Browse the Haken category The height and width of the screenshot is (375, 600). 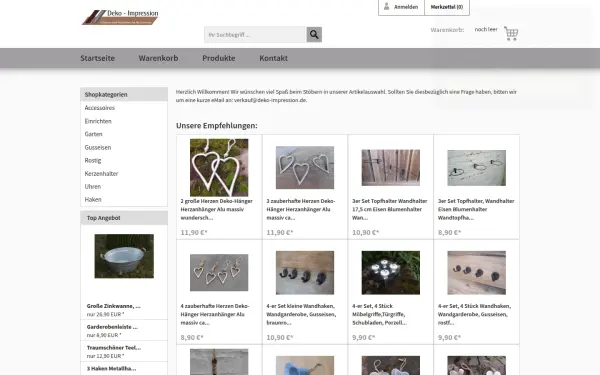click(93, 200)
